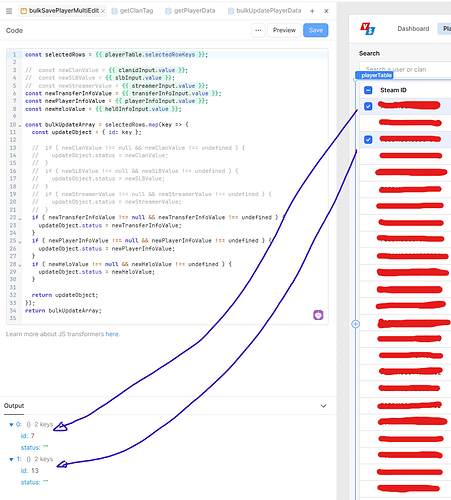
Task: Close the code editor panel
Action: point(326,11)
